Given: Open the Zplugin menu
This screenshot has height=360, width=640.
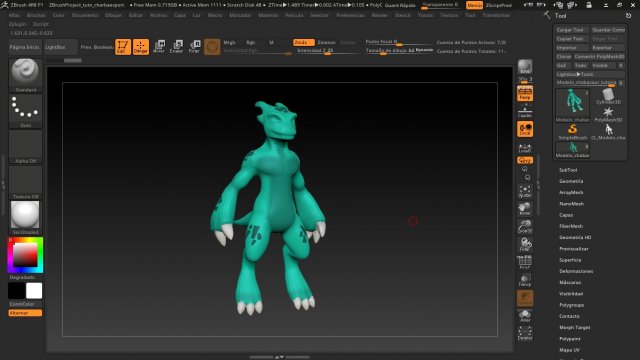Looking at the screenshot, I should [x=17, y=24].
